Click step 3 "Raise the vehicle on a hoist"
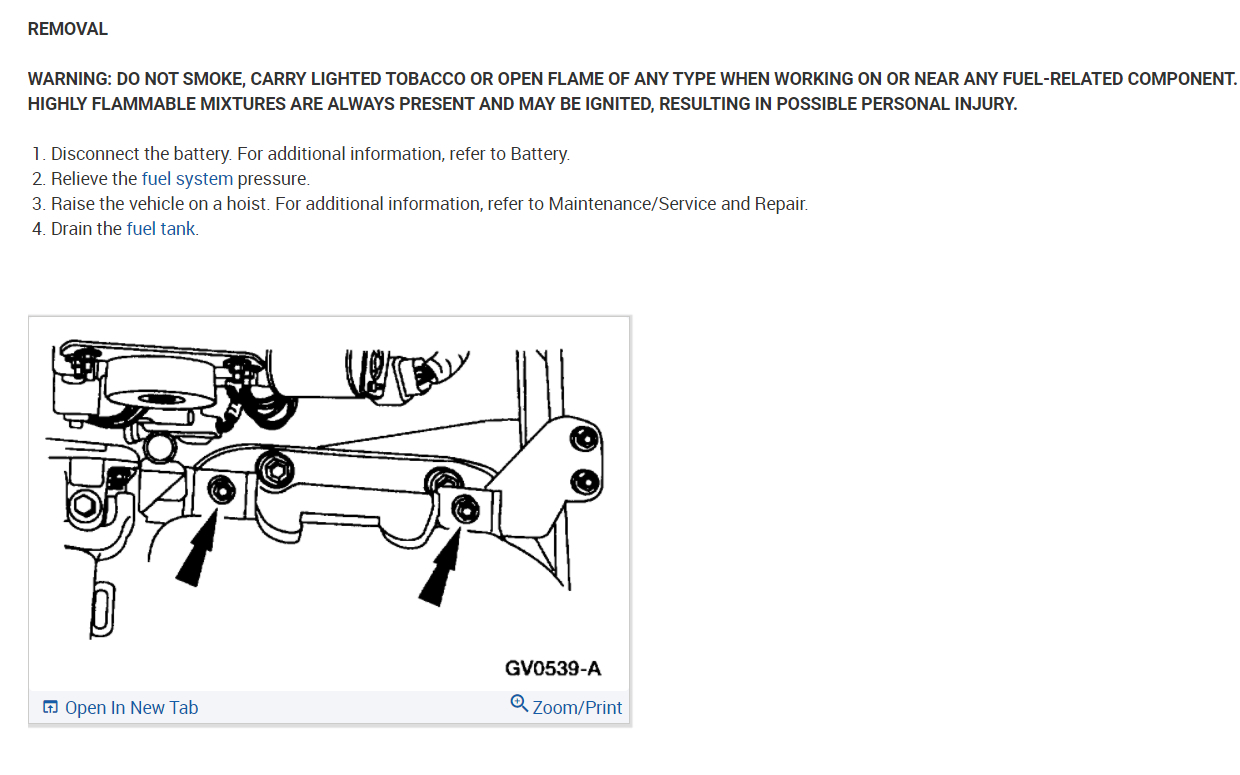 [x=429, y=203]
